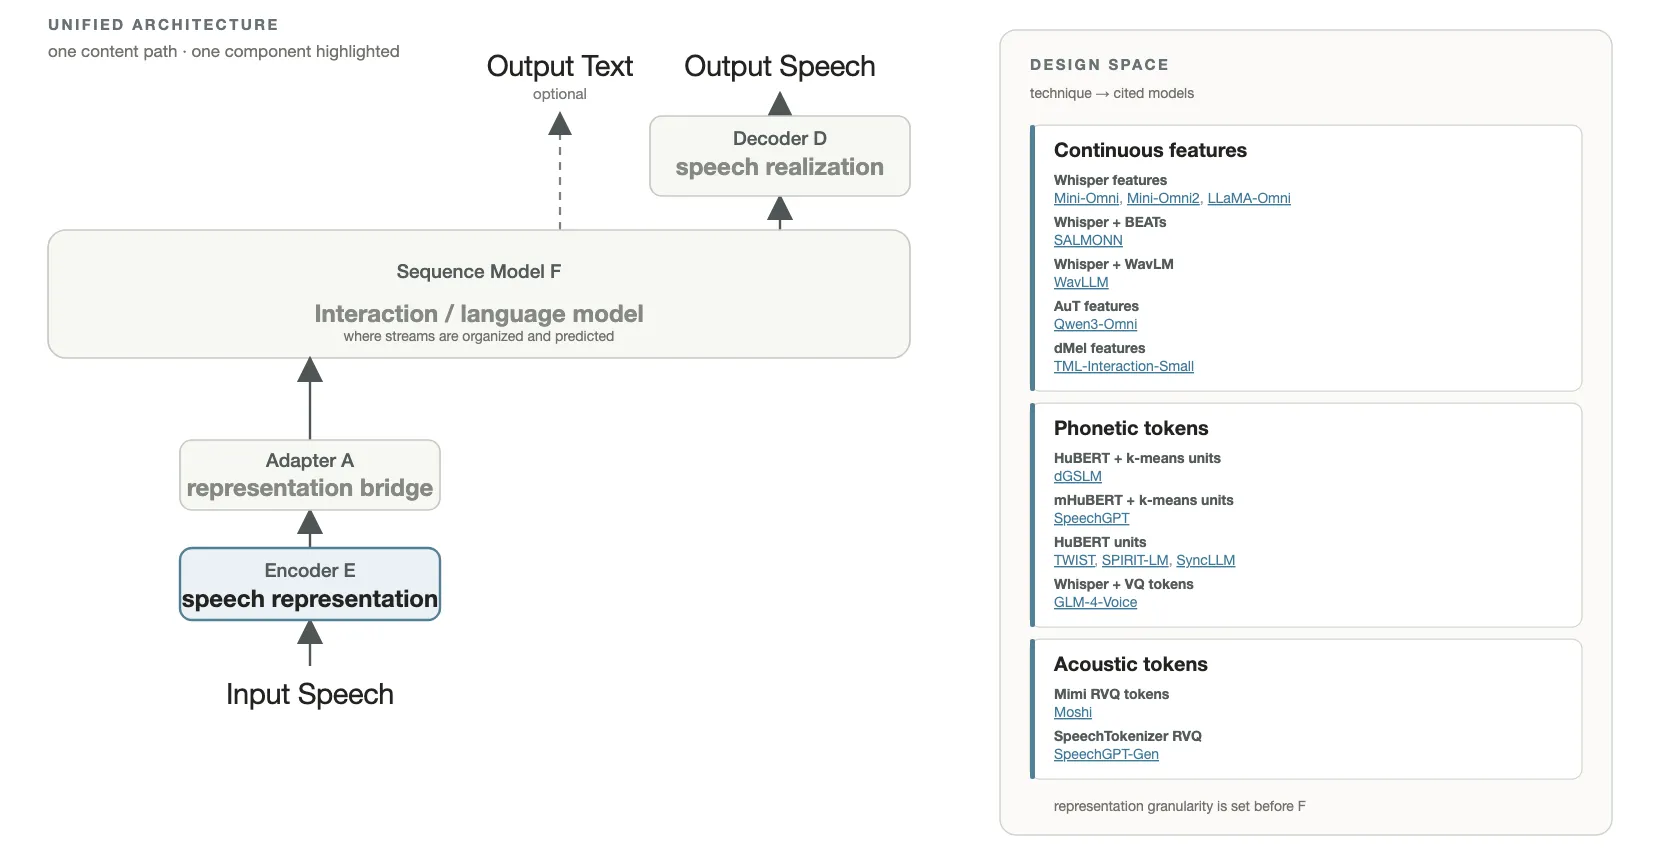Follow the SALMONN model link
The width and height of the screenshot is (1660, 865).
coord(1088,240)
